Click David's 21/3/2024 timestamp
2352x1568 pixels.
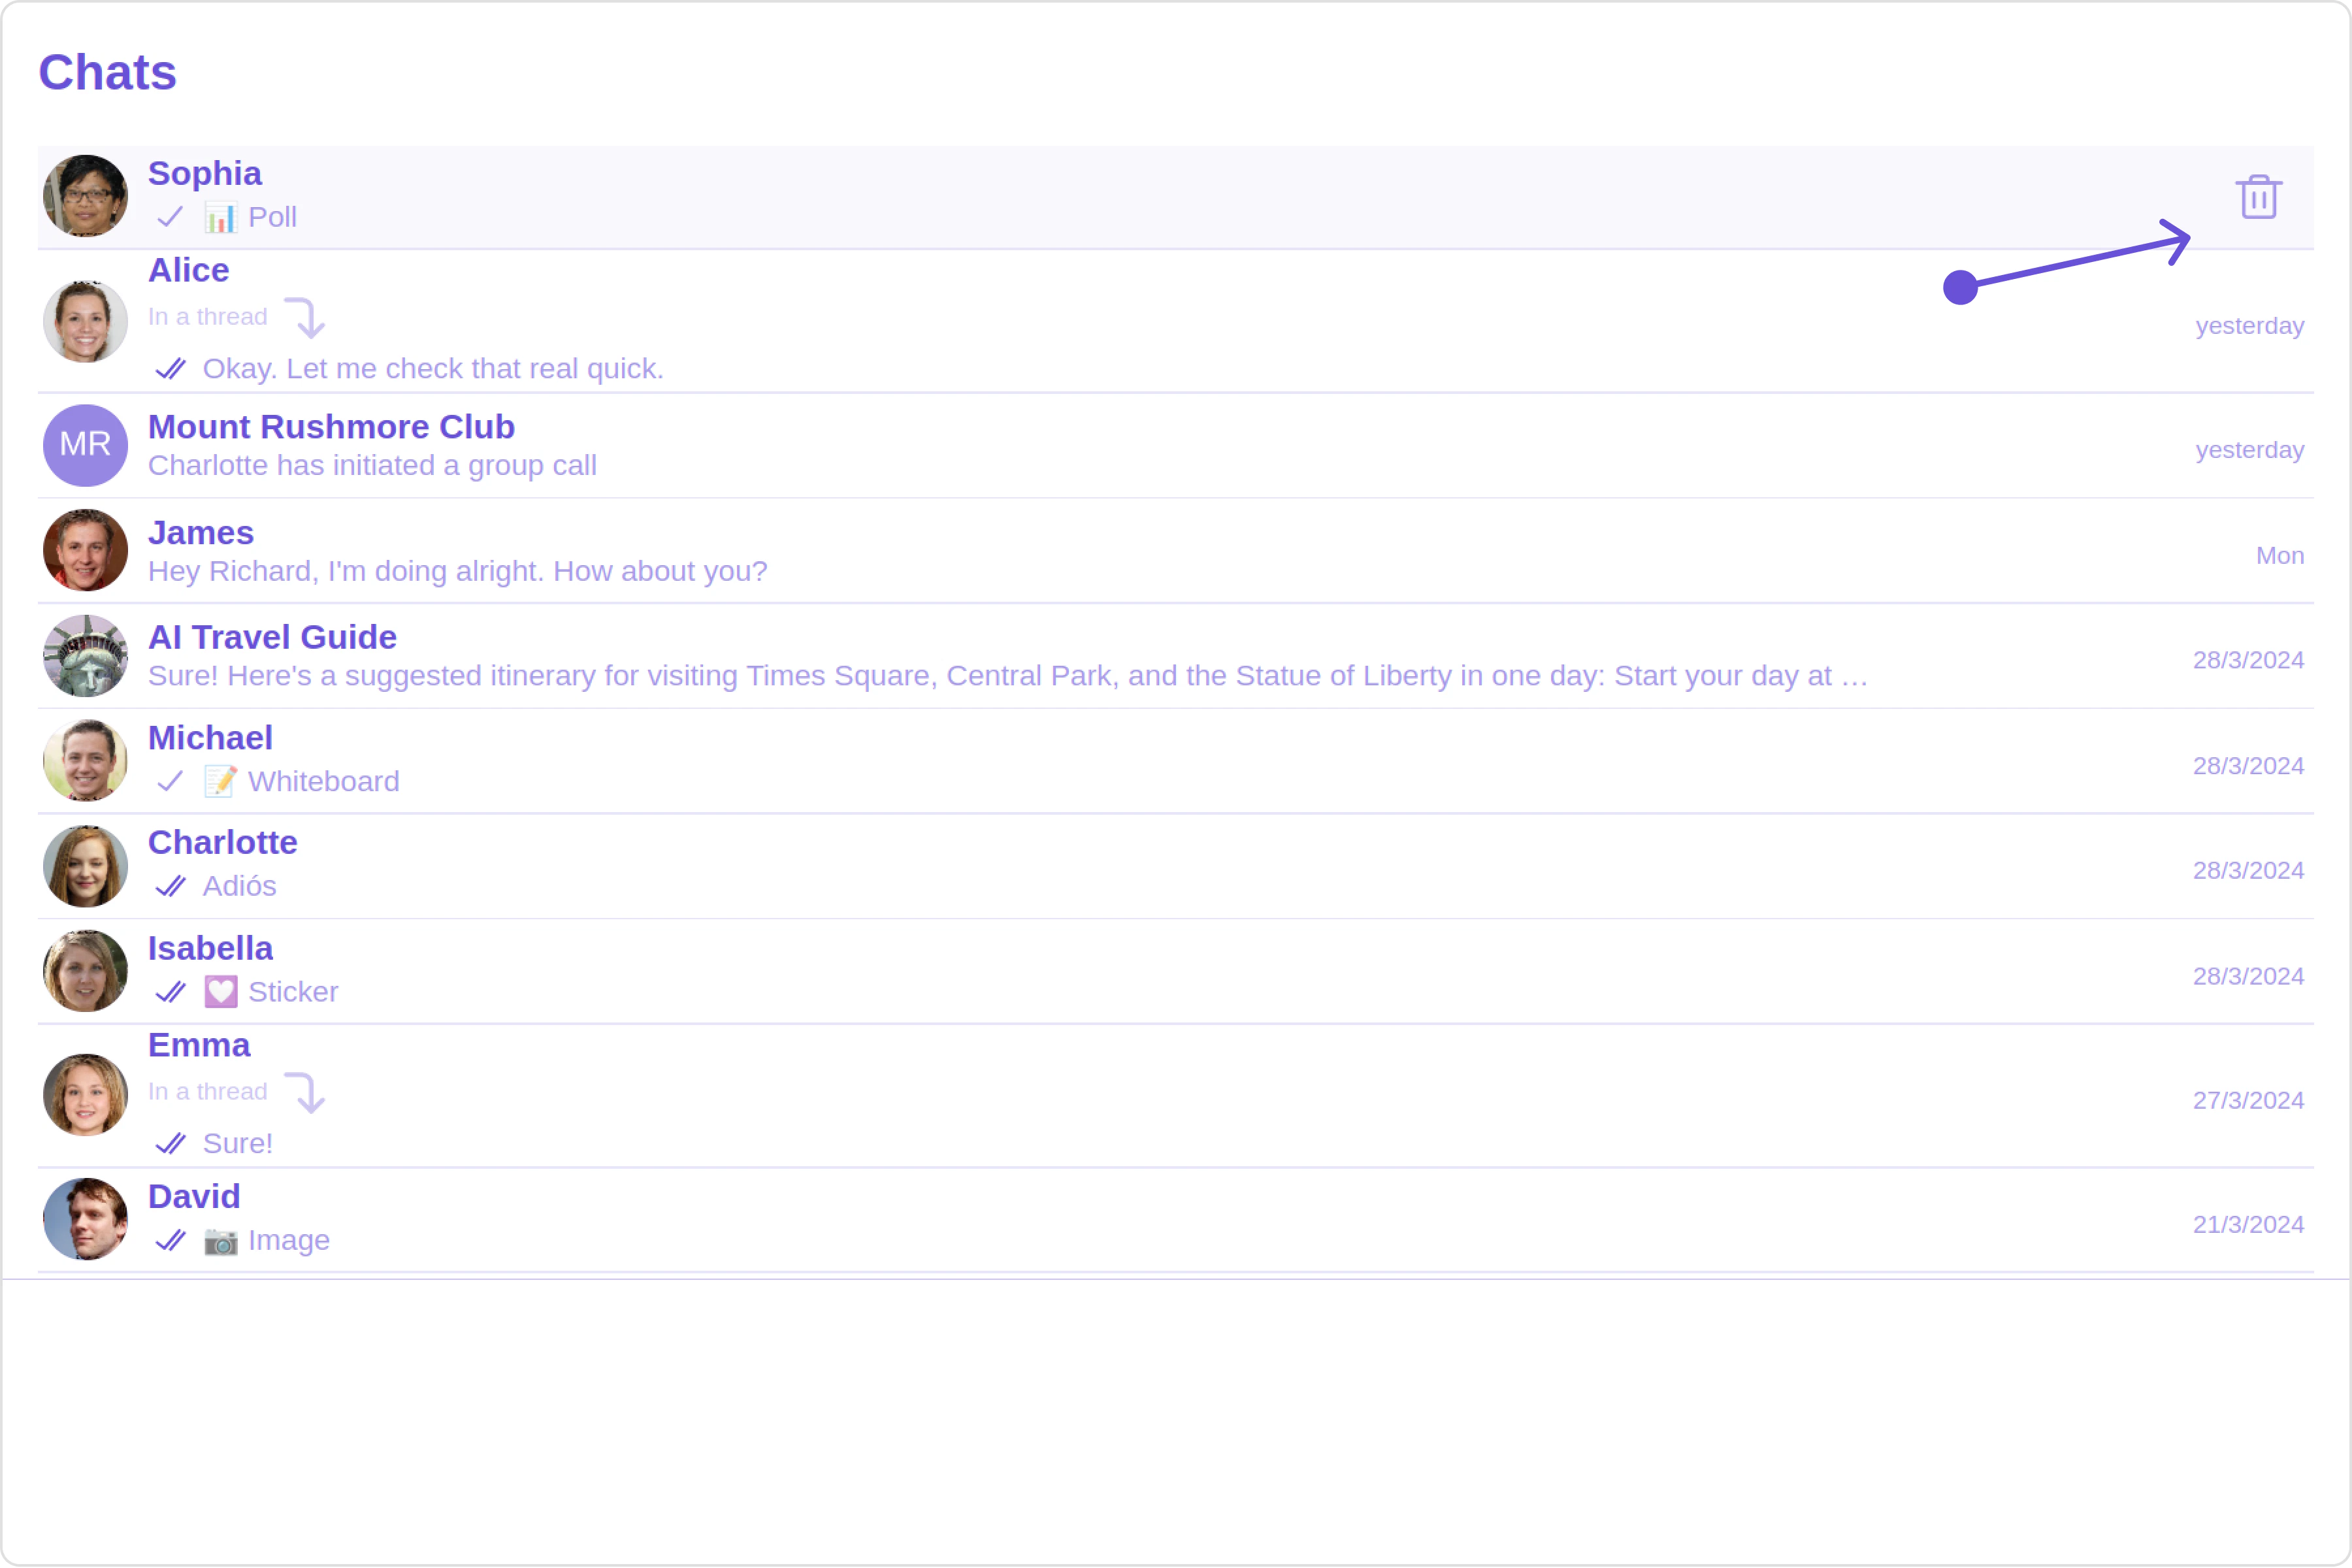coord(2247,1225)
